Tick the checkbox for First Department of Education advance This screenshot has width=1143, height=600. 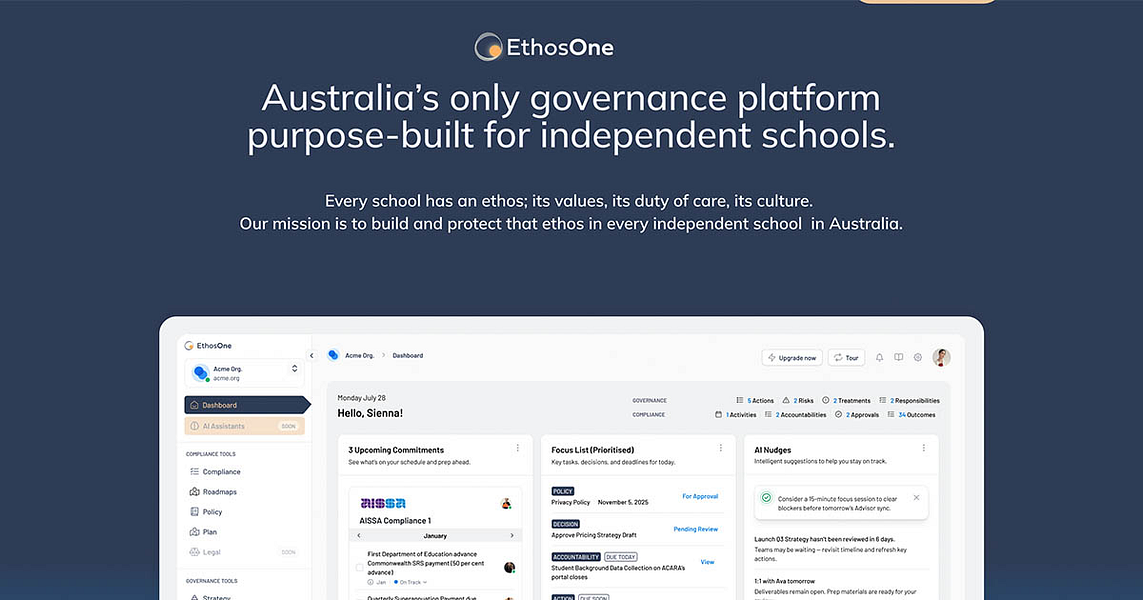[x=359, y=567]
